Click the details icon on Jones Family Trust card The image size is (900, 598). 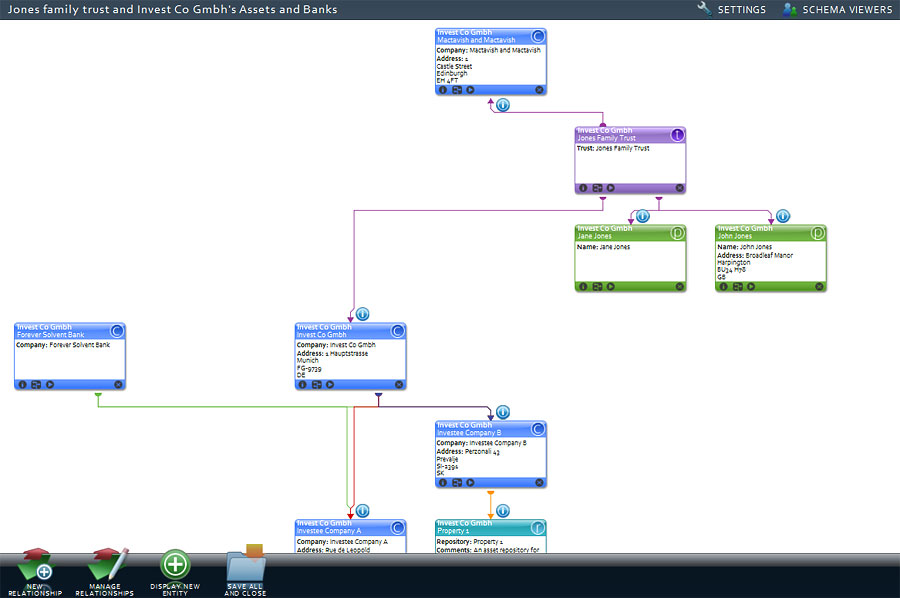click(x=597, y=188)
